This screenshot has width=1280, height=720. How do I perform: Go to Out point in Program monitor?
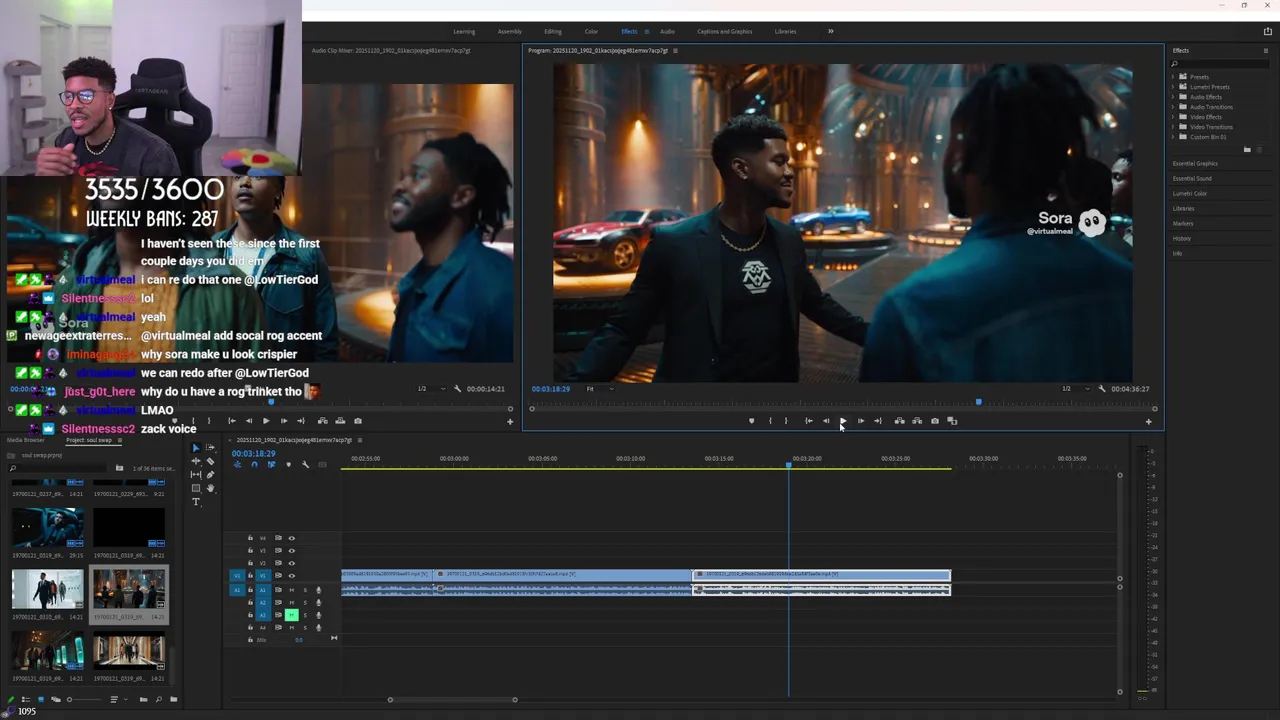(878, 421)
